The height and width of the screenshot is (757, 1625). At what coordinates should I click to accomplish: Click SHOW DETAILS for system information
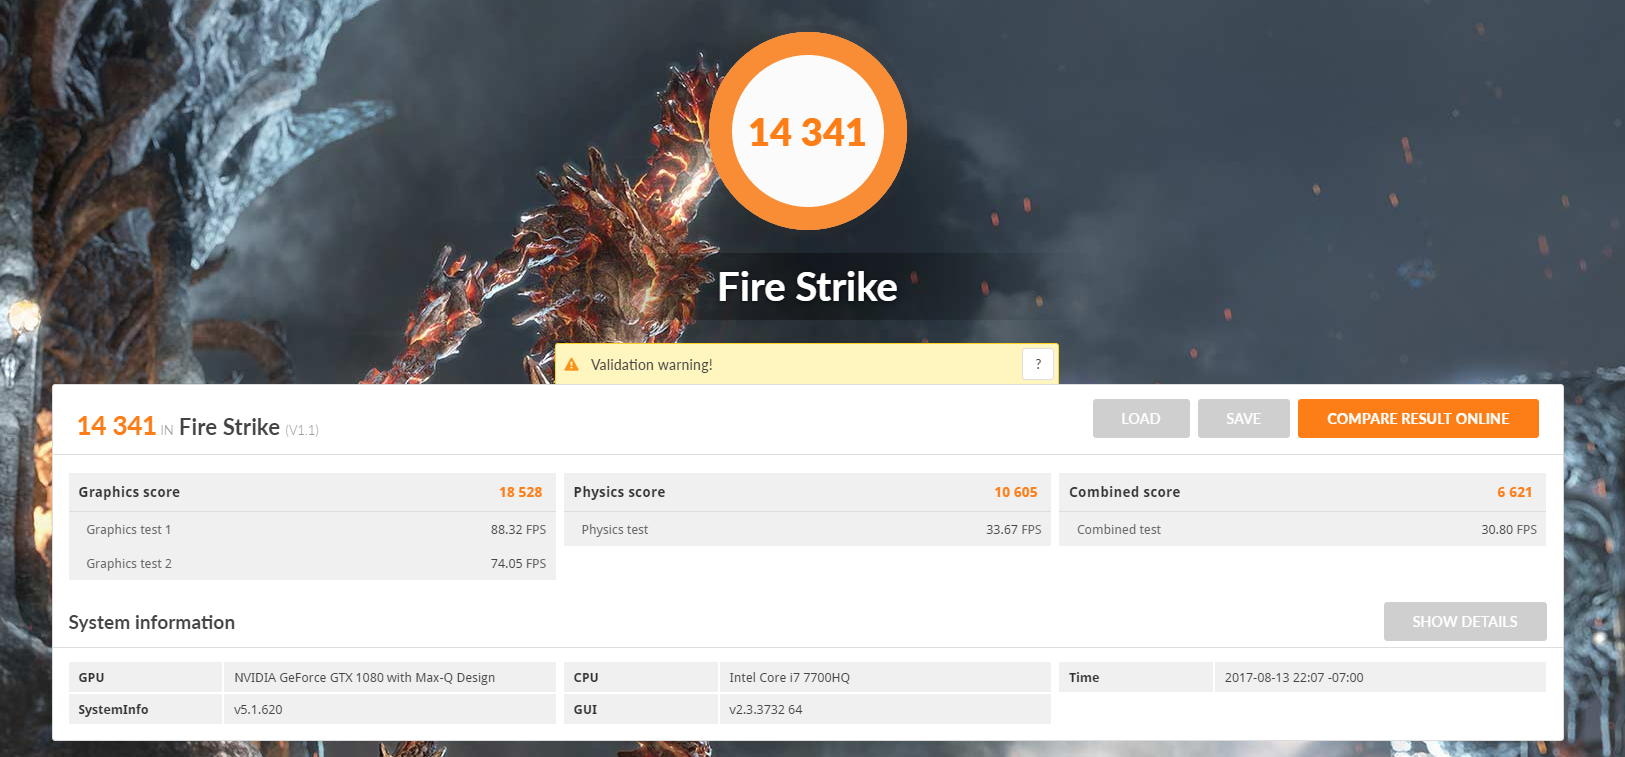click(1465, 622)
